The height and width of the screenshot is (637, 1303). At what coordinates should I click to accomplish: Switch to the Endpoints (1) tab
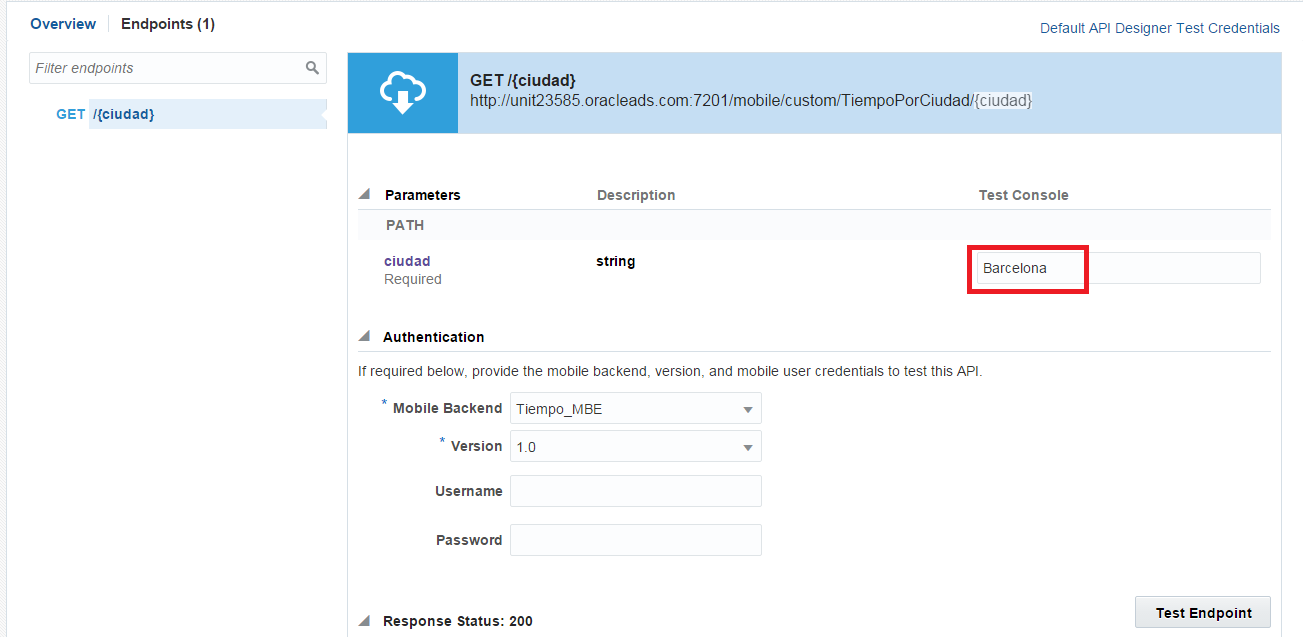pos(168,24)
